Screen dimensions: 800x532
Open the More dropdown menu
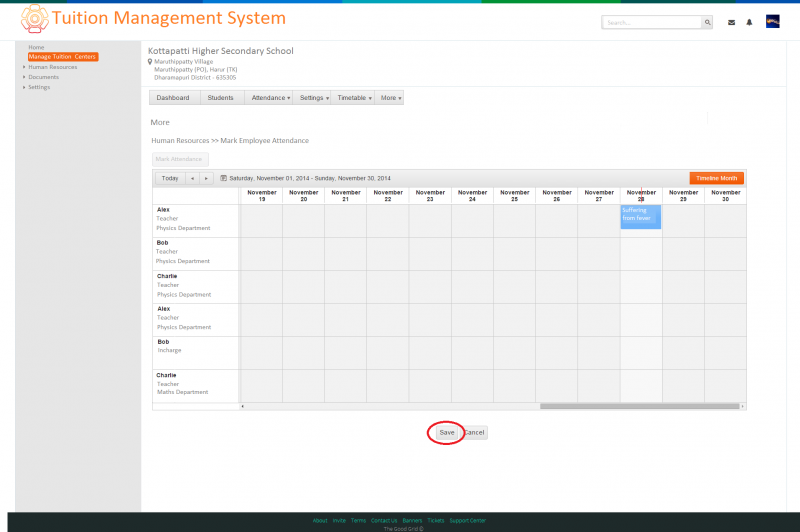(x=390, y=97)
